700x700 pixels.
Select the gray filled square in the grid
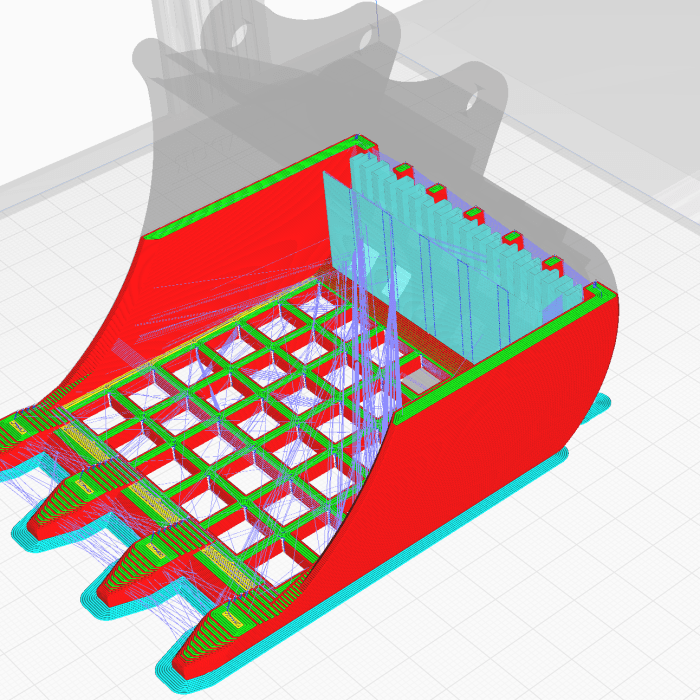click(421, 380)
